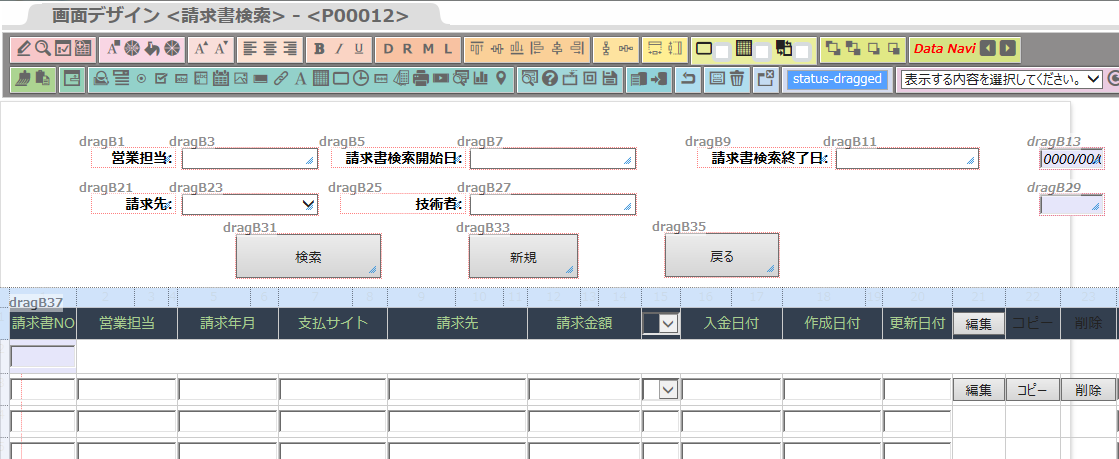
Task: Toggle bold formatting
Action: pos(320,49)
